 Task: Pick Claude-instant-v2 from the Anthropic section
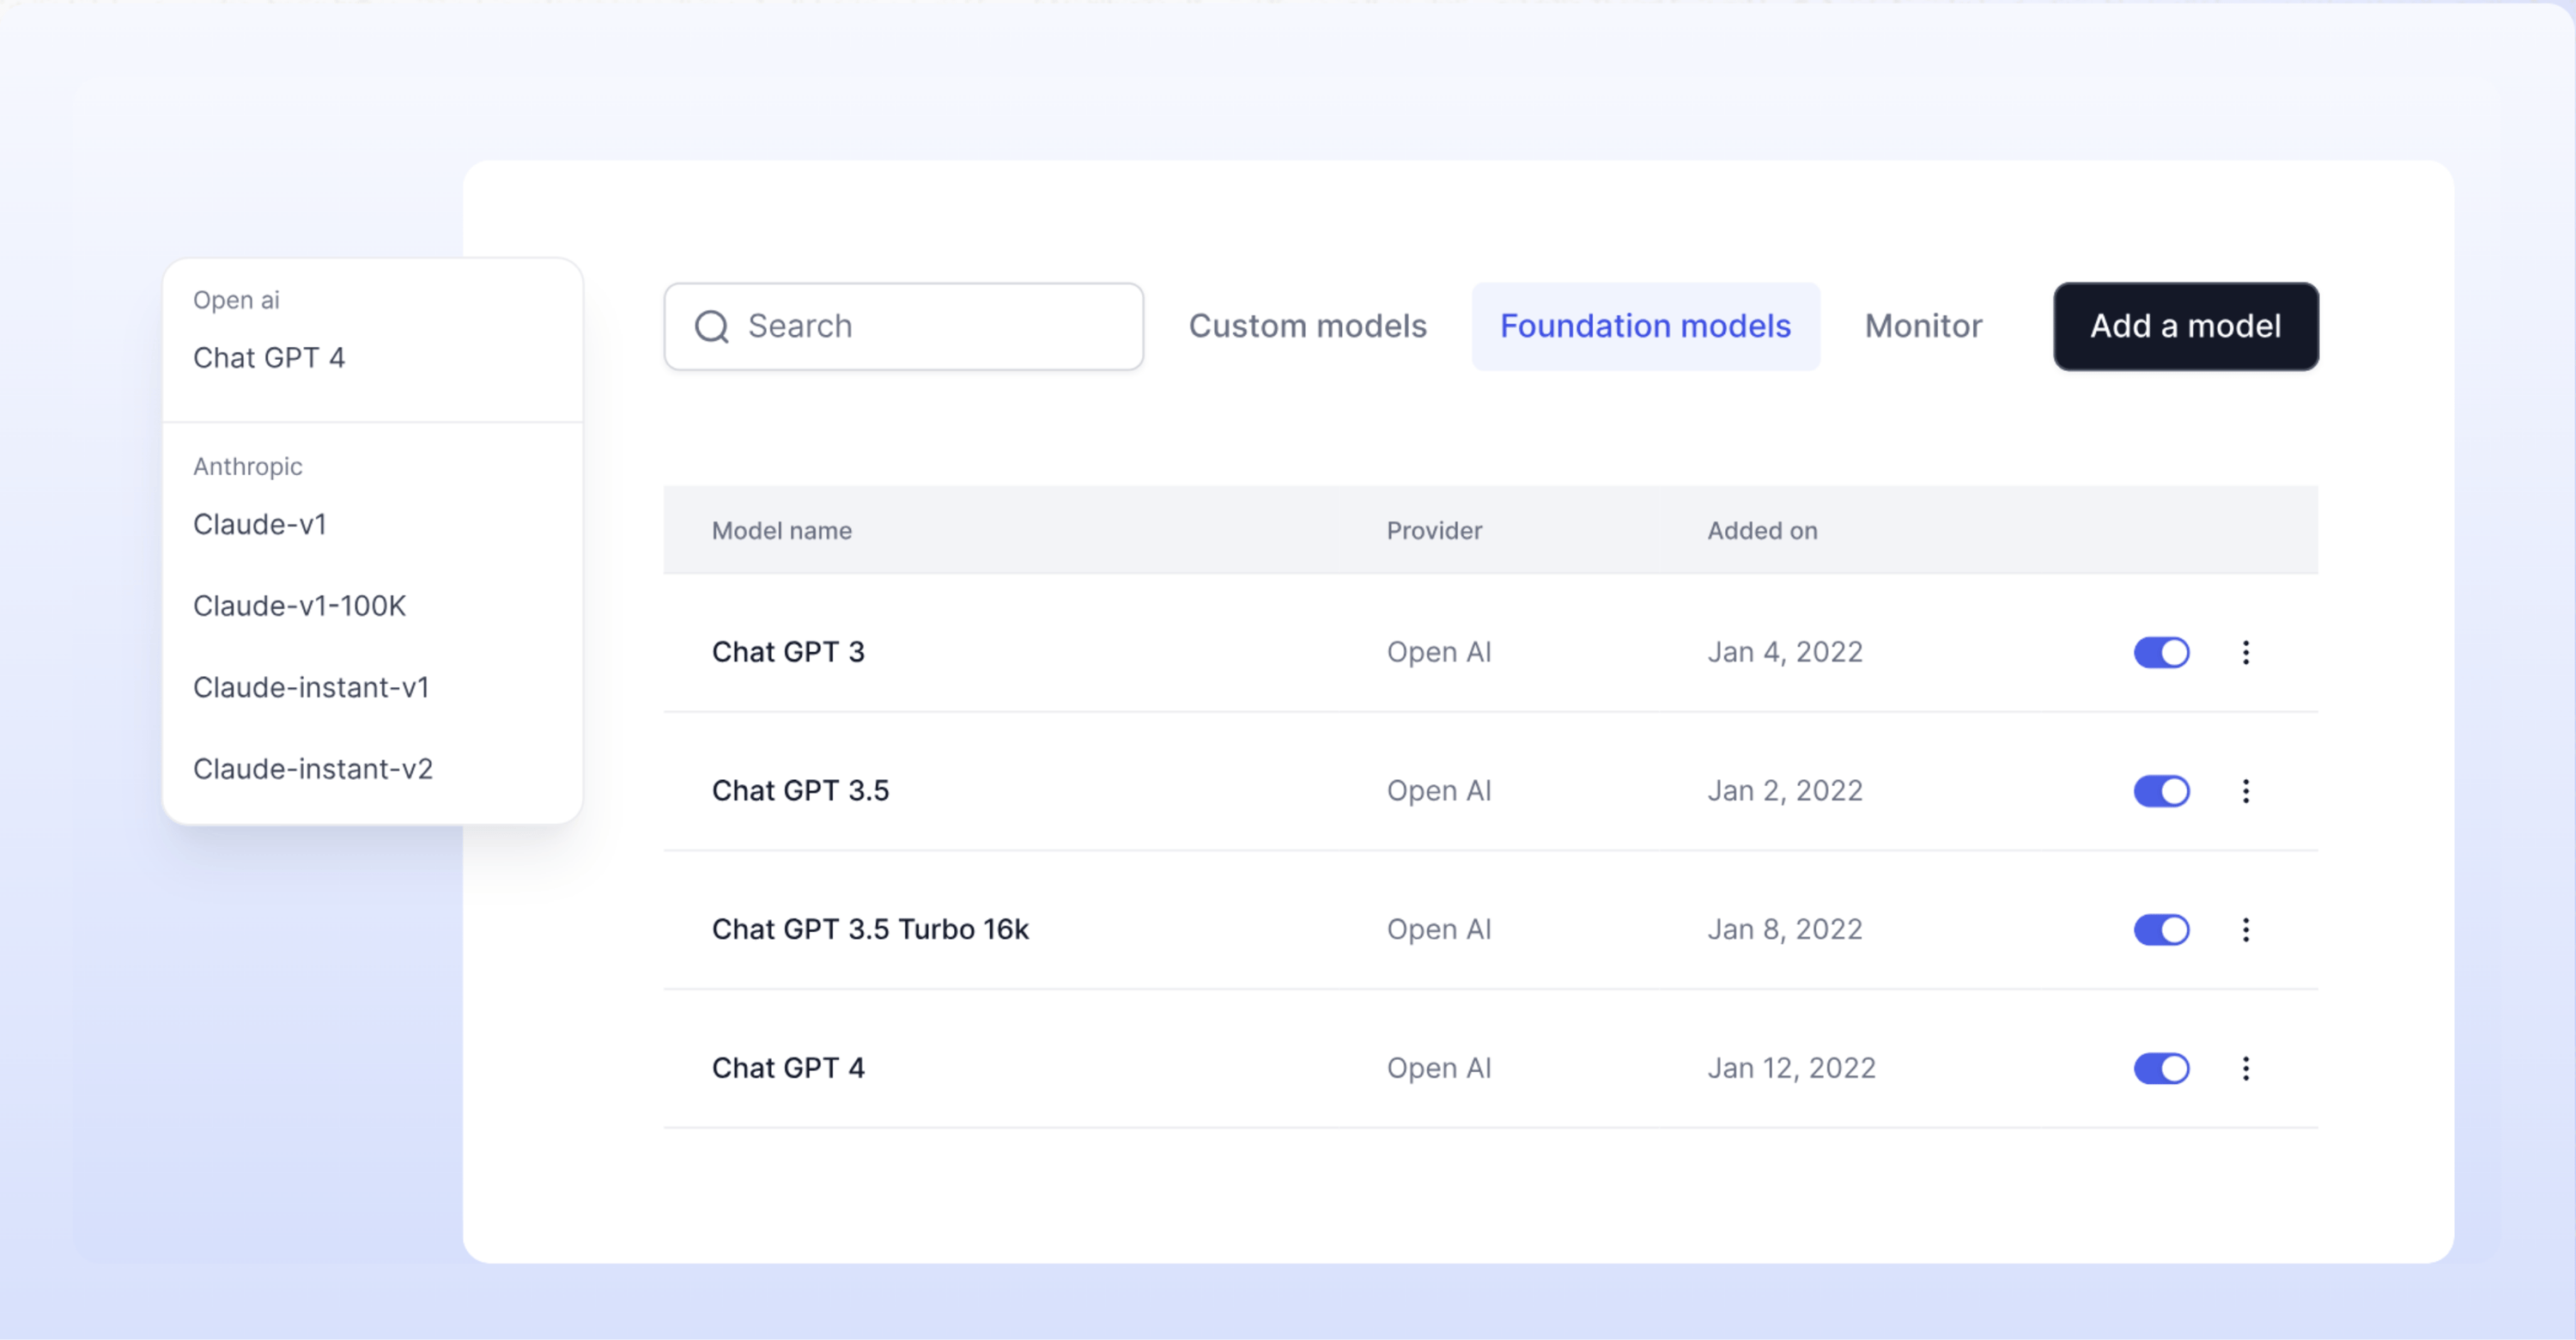pos(313,768)
